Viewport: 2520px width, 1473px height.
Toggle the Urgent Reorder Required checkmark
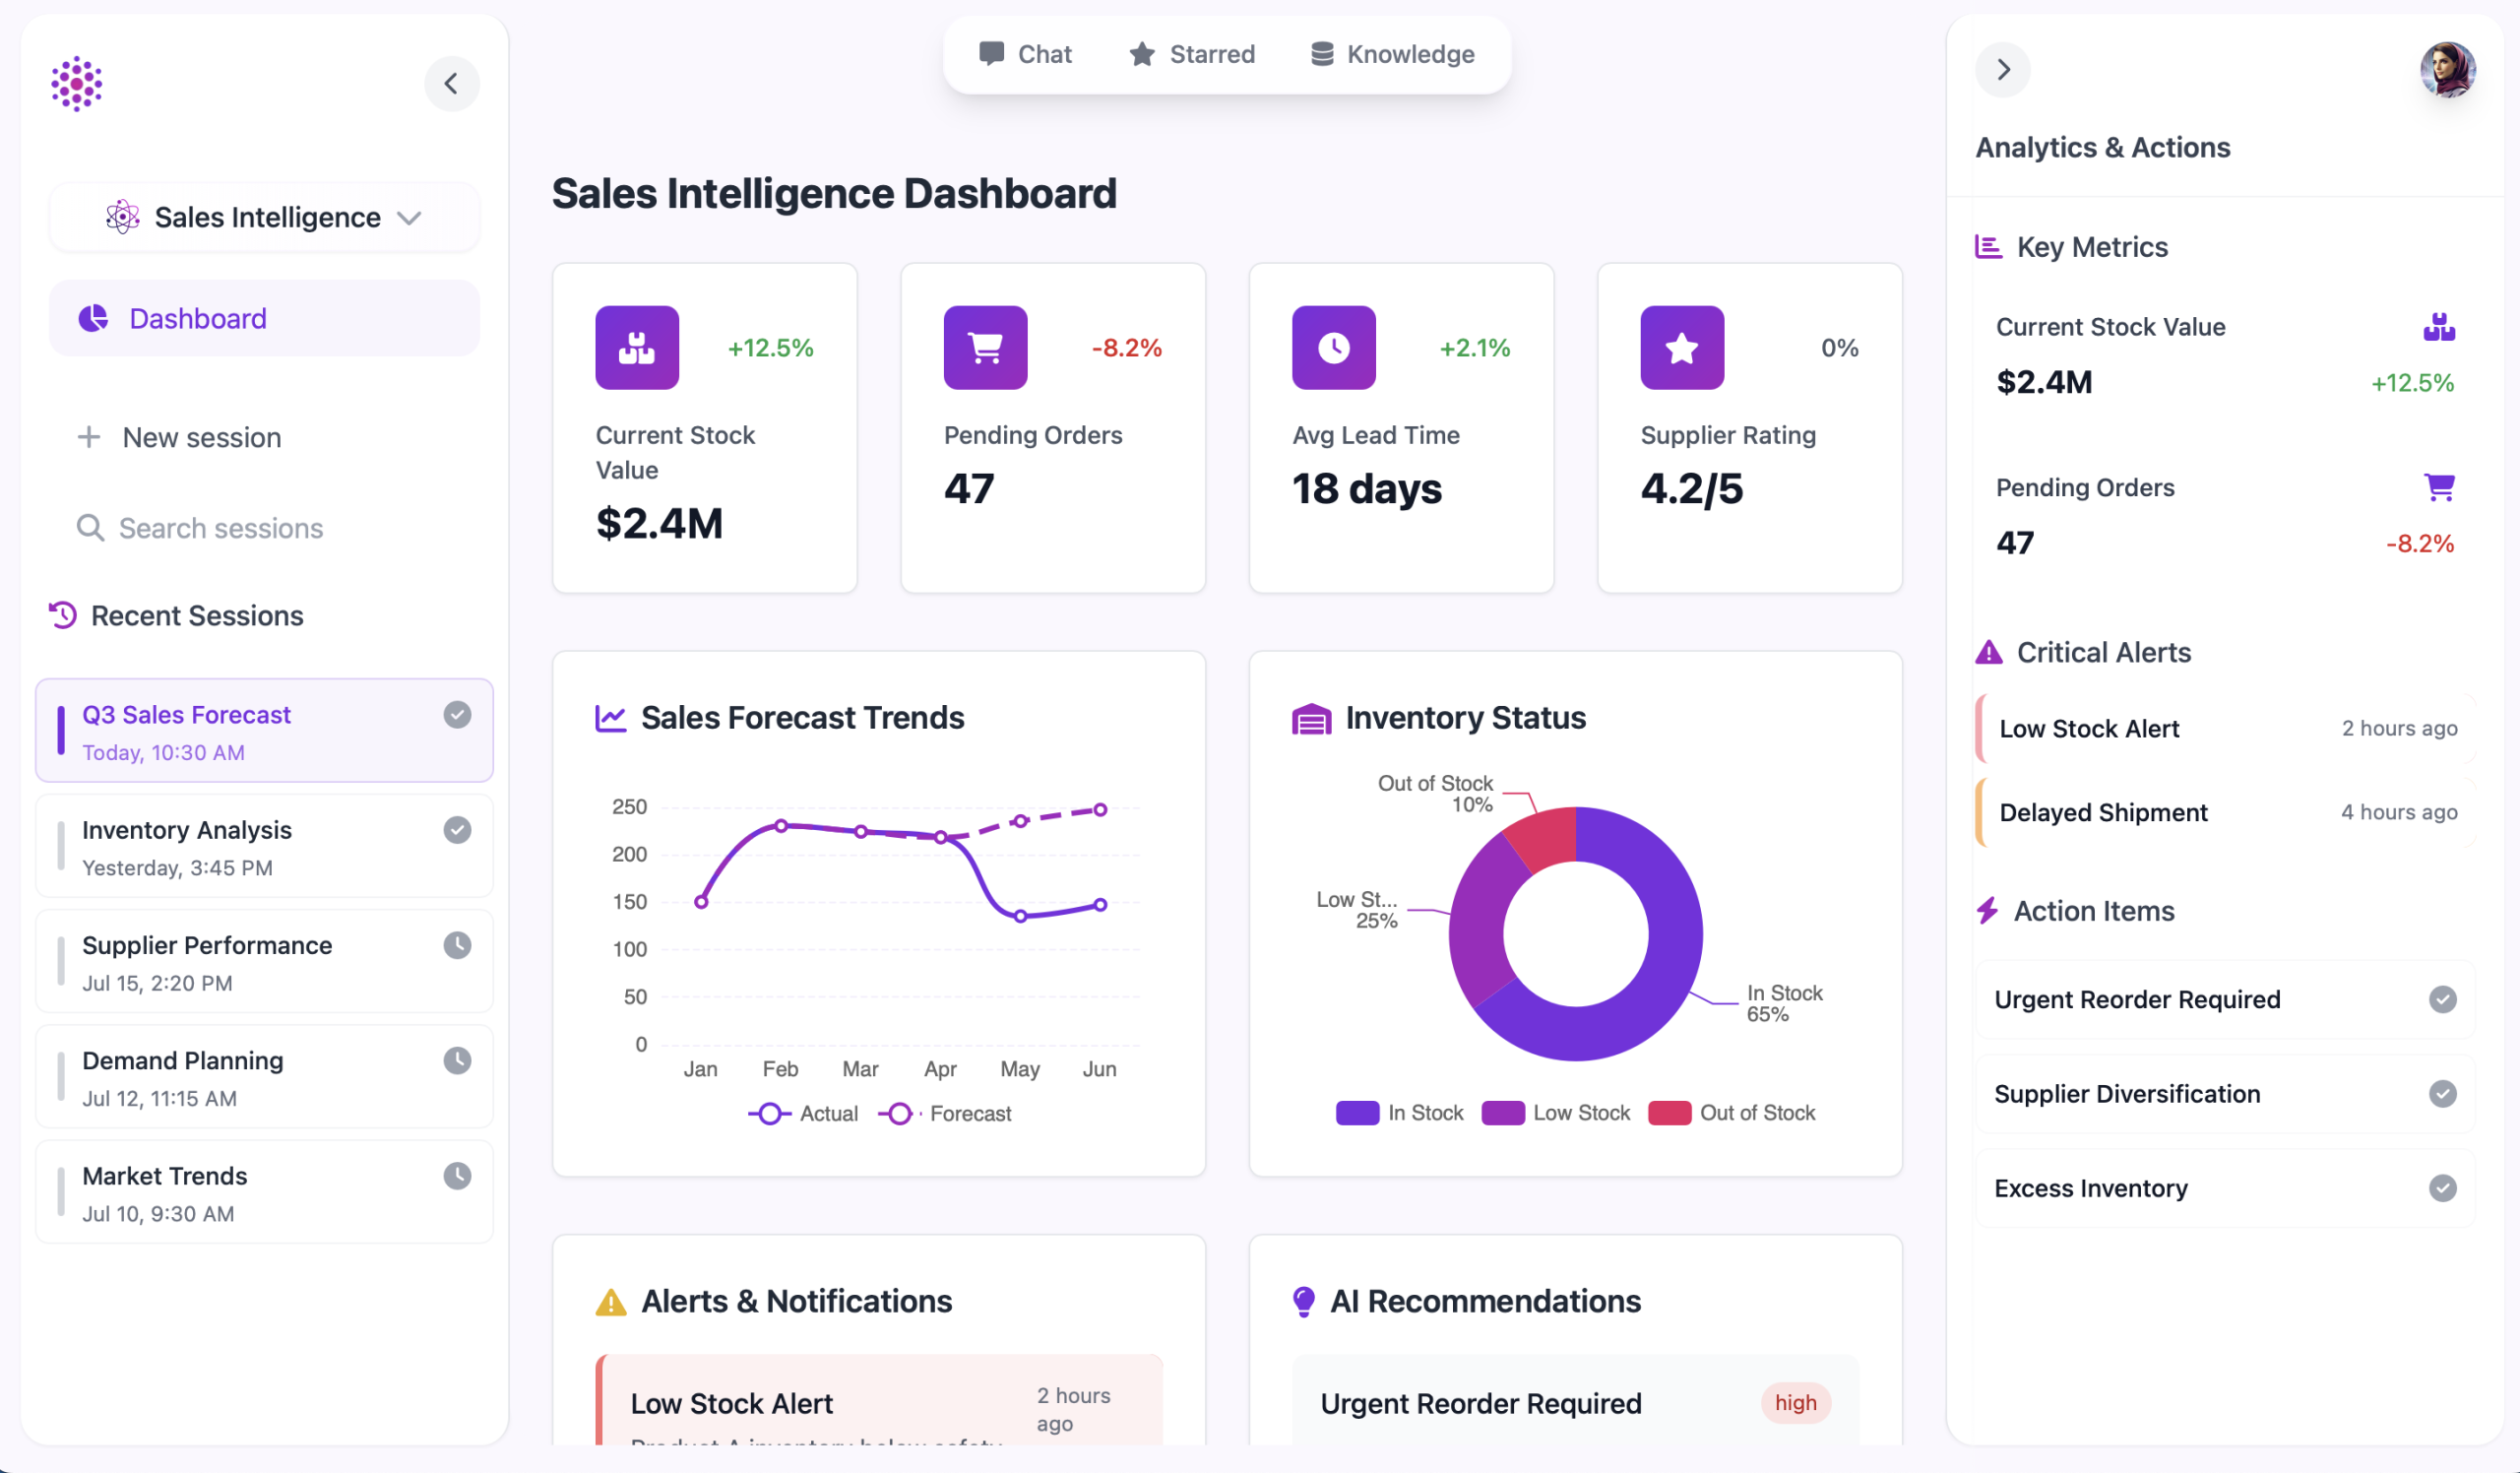pos(2442,999)
